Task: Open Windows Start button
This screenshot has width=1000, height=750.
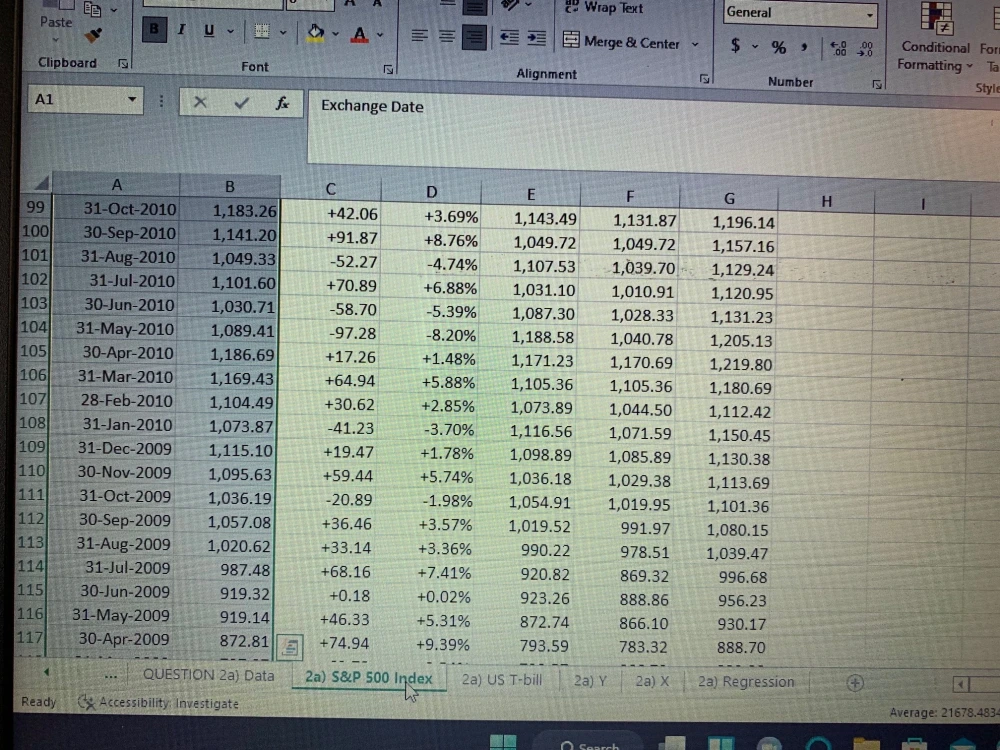Action: (503, 742)
